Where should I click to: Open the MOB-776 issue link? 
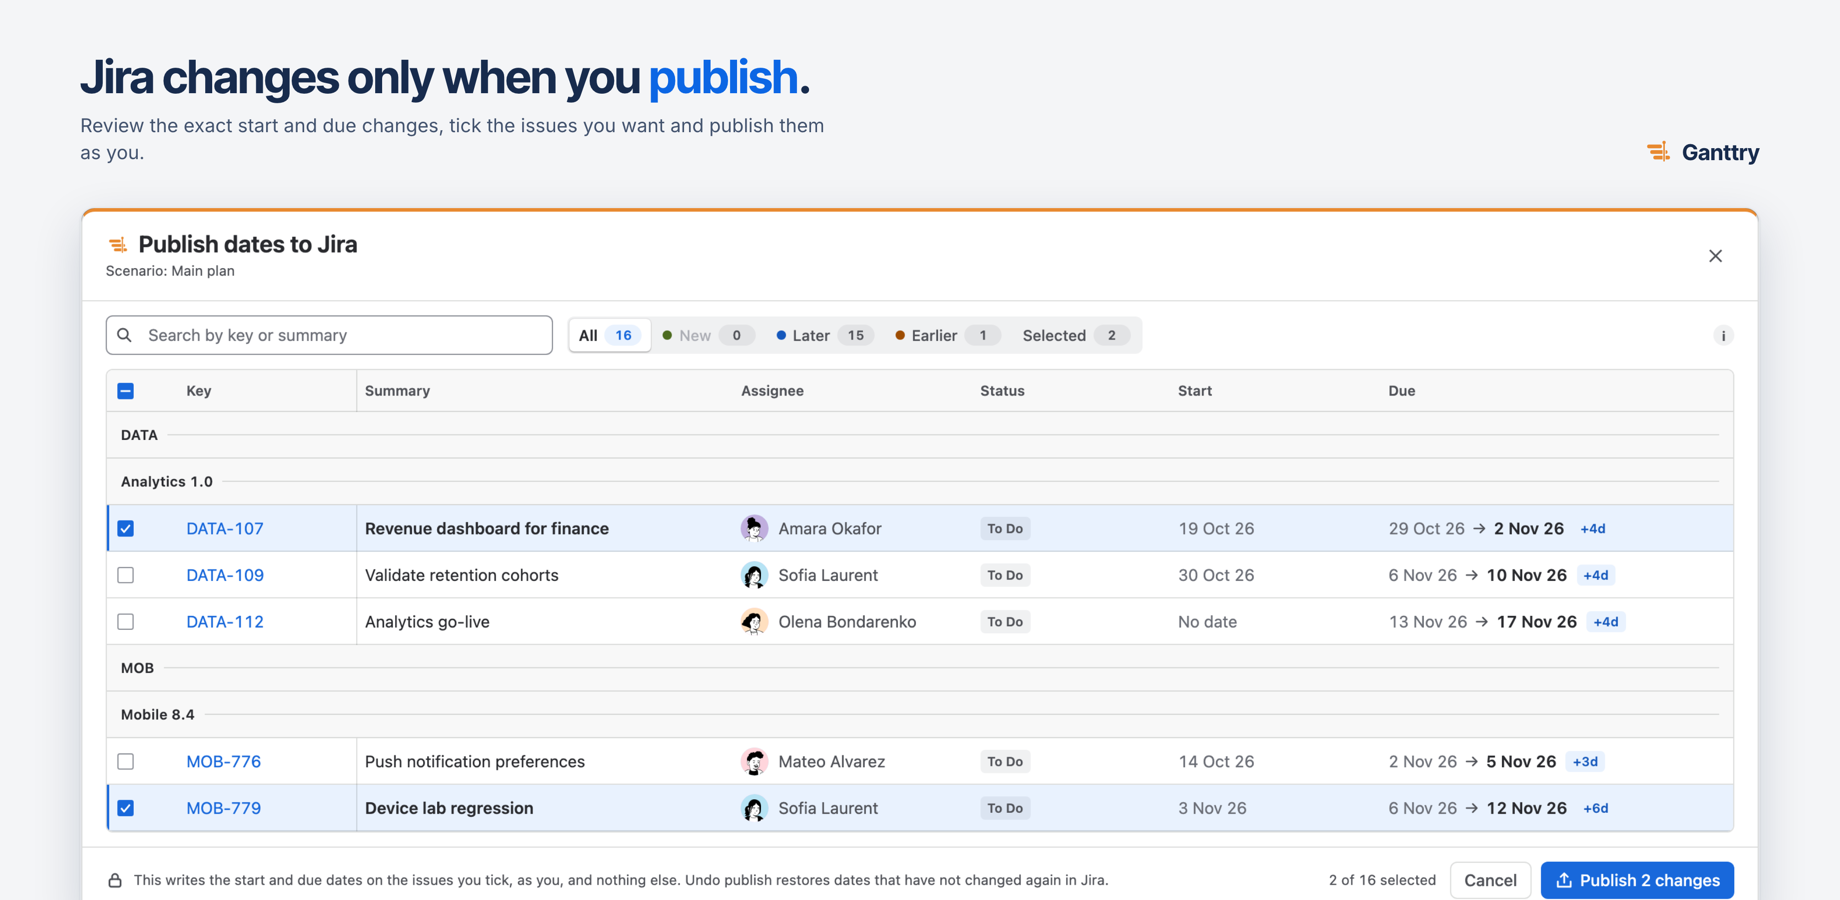coord(223,762)
